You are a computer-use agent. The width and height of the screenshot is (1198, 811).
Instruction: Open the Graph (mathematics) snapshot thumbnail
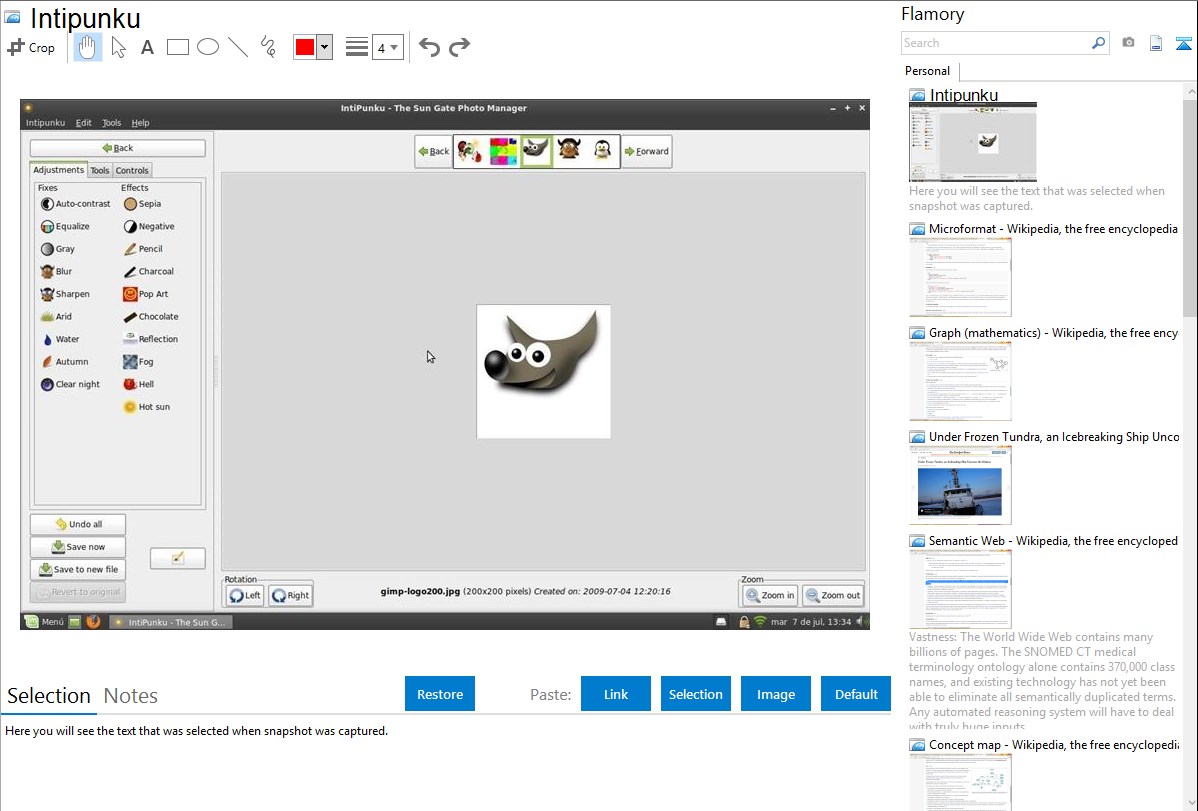pyautogui.click(x=960, y=381)
